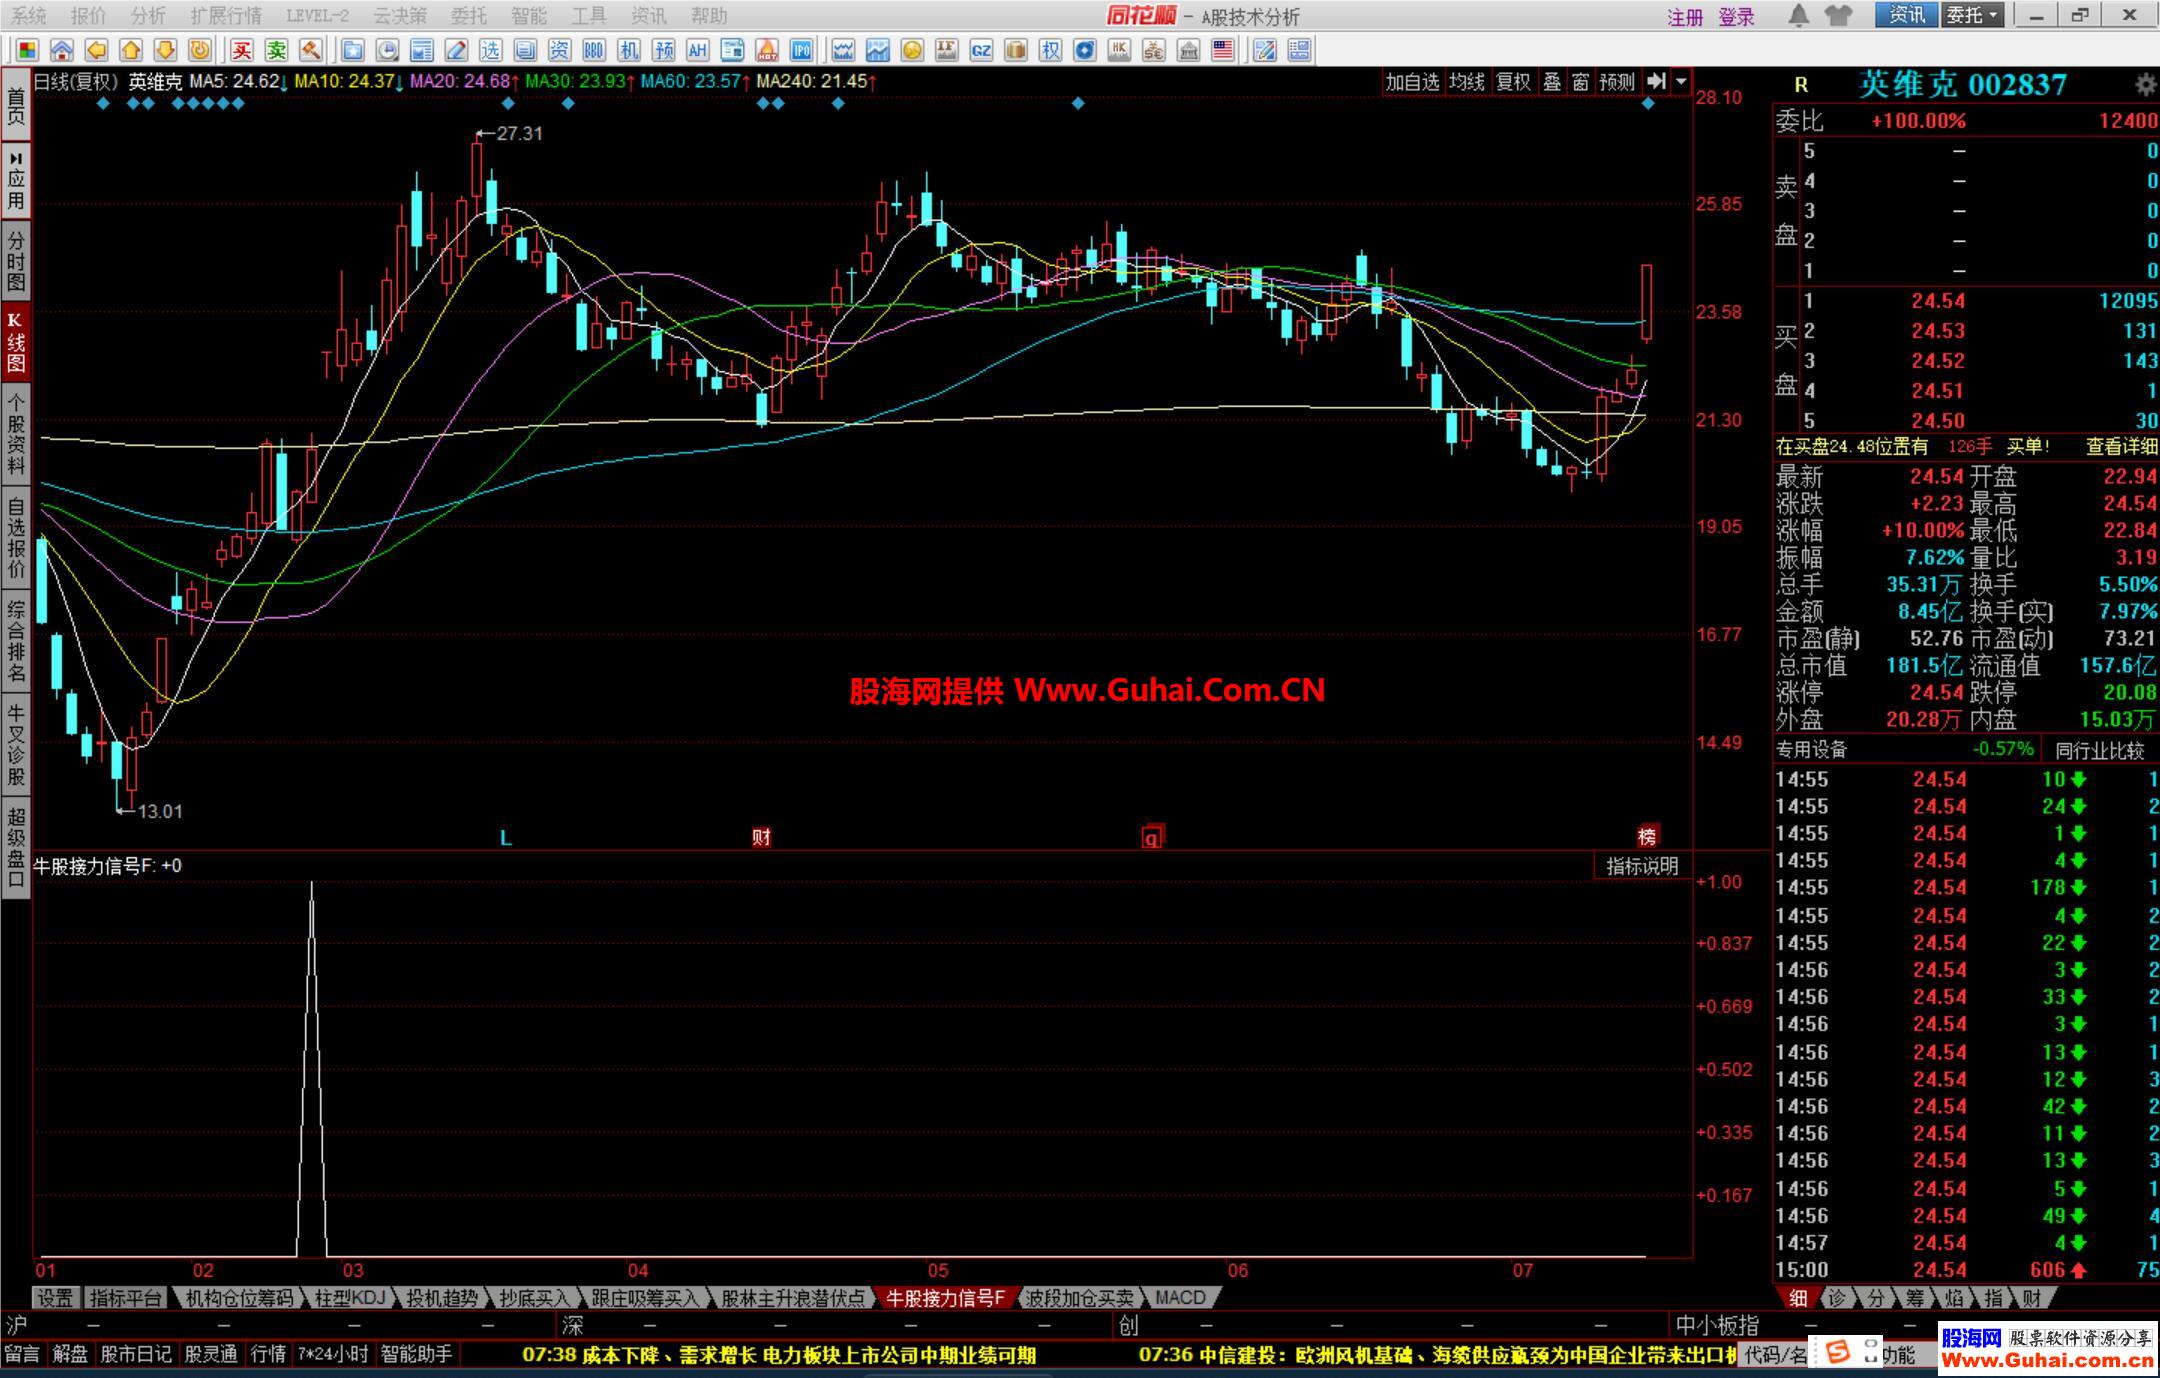Click the pencil drawing tool icon

pyautogui.click(x=456, y=50)
